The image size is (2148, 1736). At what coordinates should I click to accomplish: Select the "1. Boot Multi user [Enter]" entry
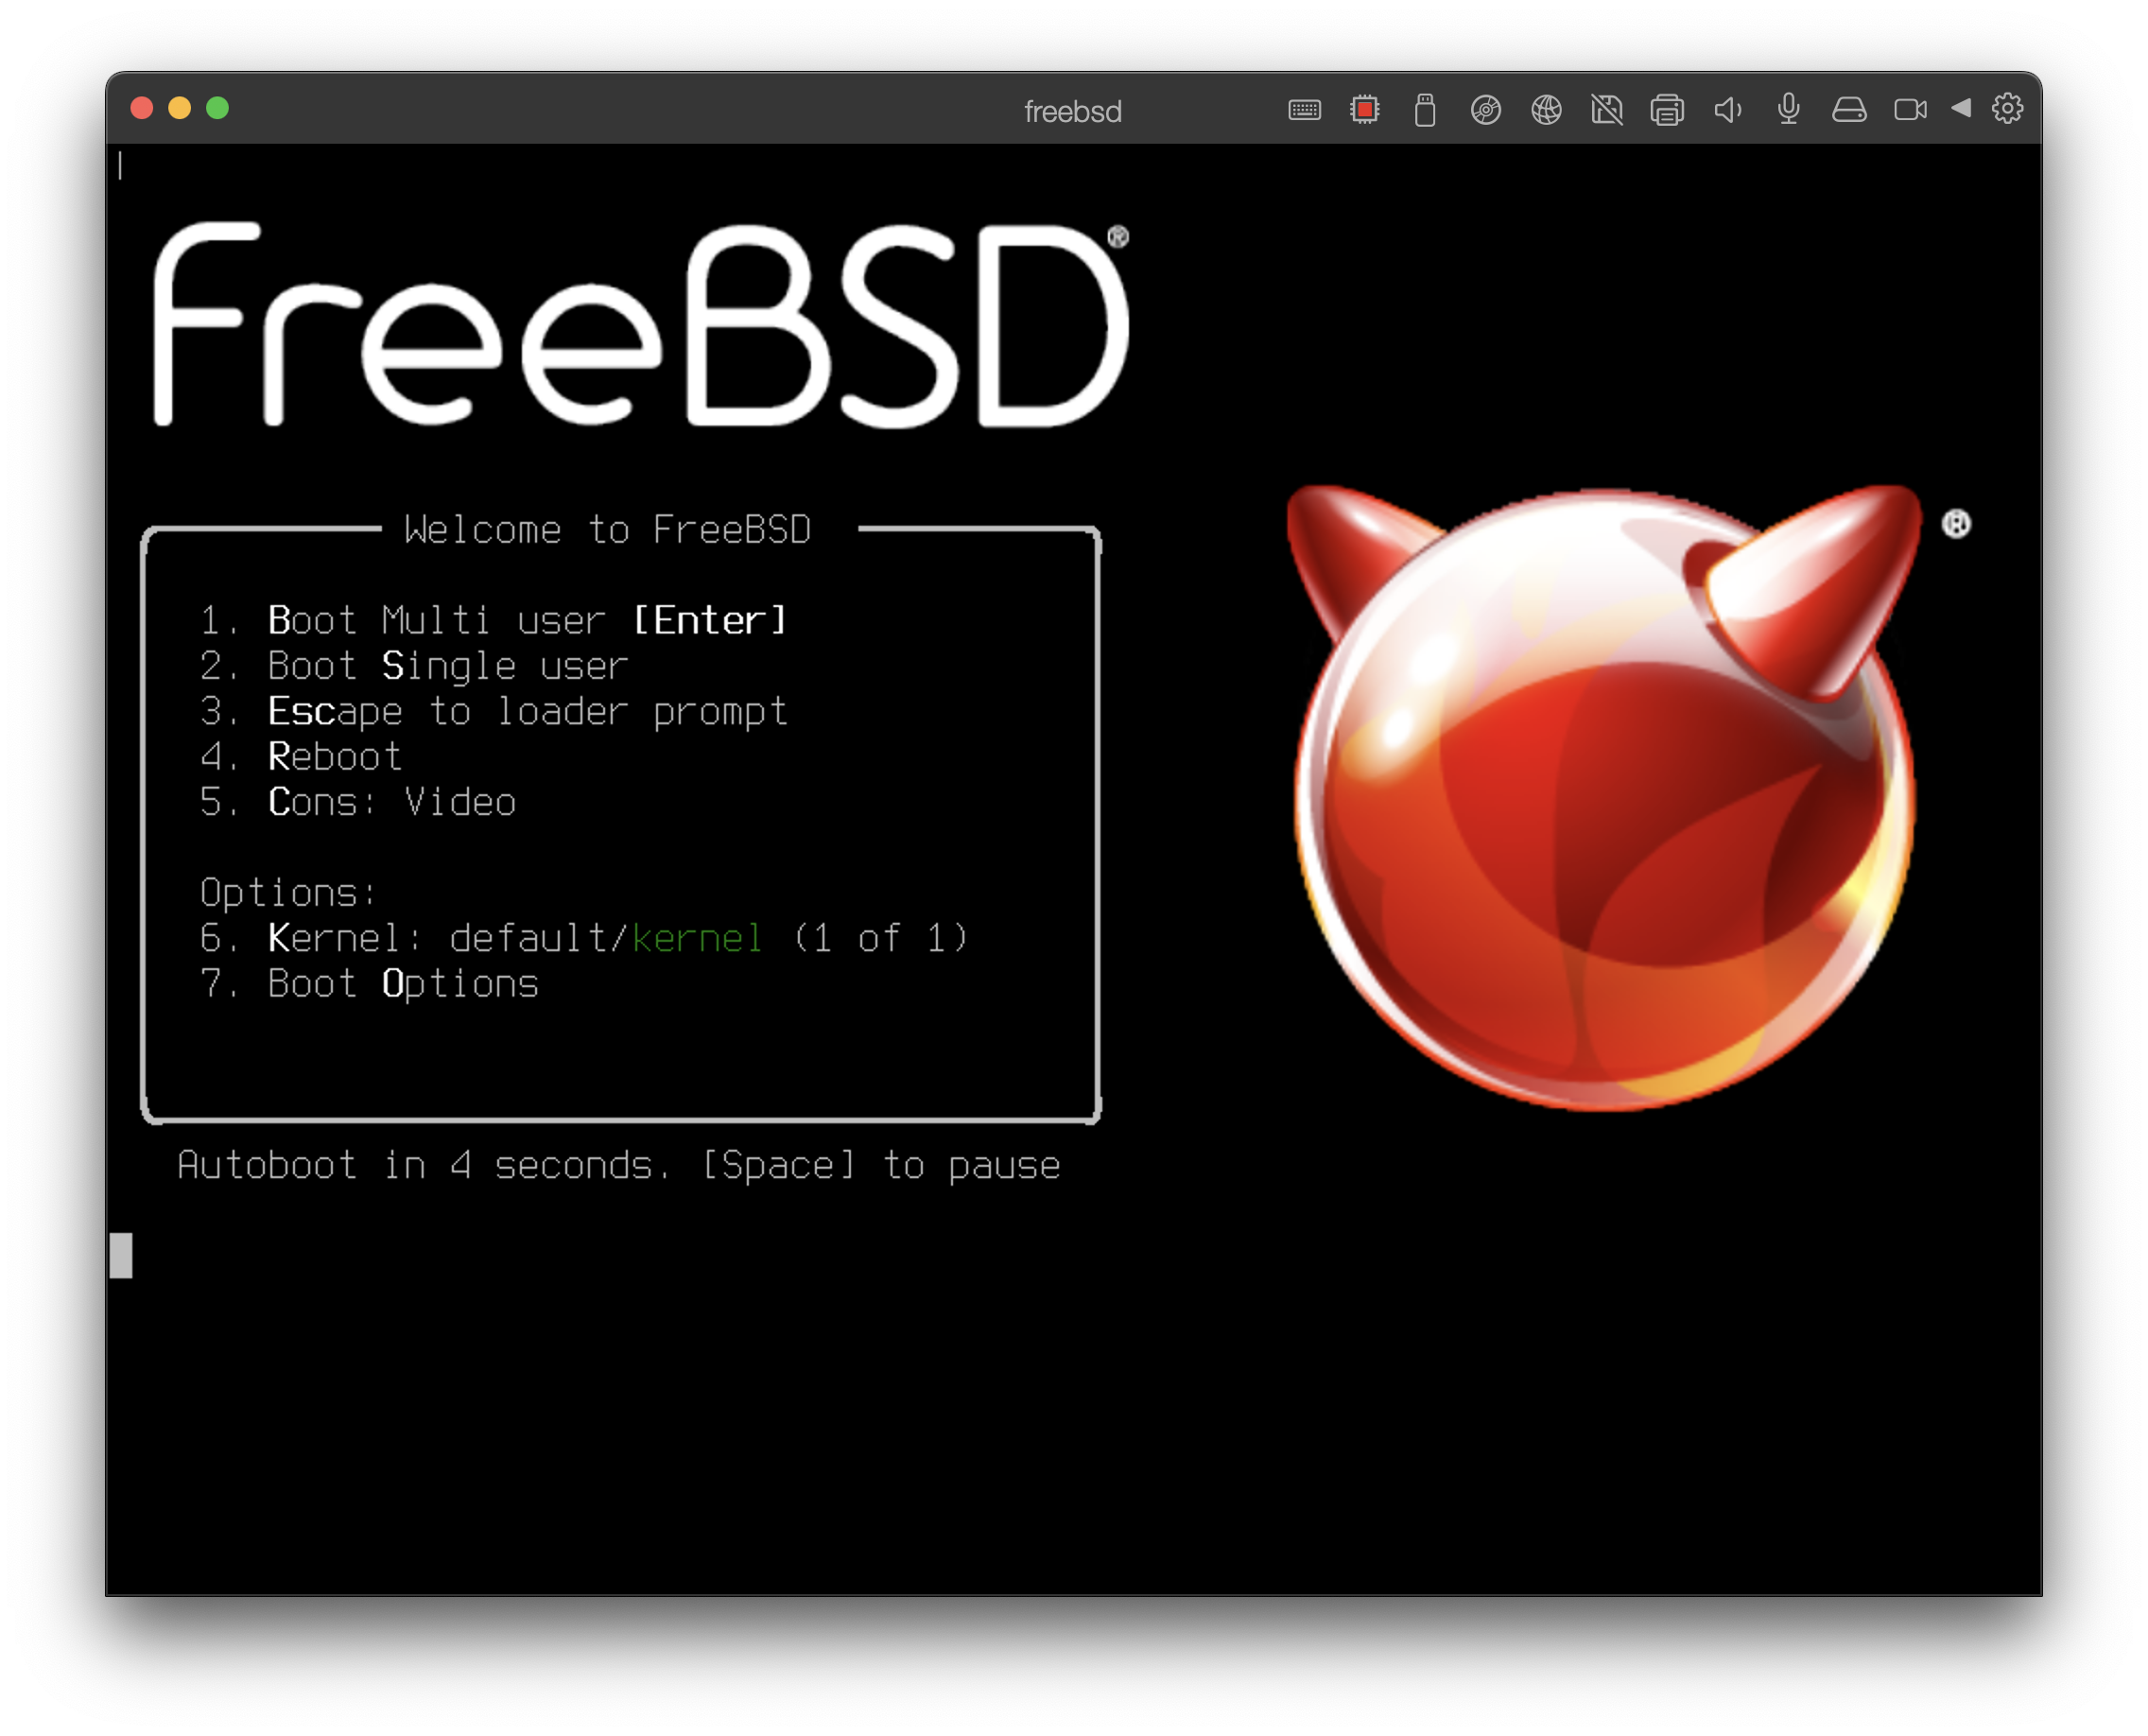tap(494, 620)
